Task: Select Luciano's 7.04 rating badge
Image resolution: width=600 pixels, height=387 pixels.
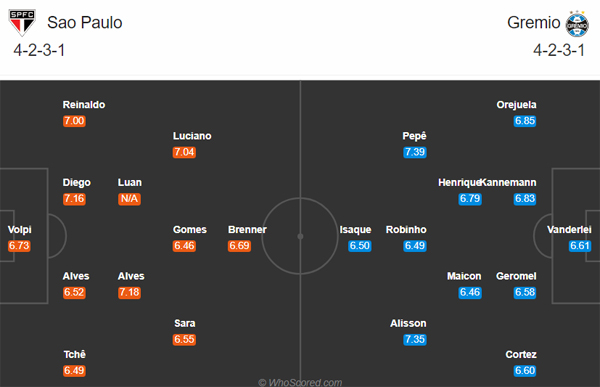Action: [x=184, y=152]
